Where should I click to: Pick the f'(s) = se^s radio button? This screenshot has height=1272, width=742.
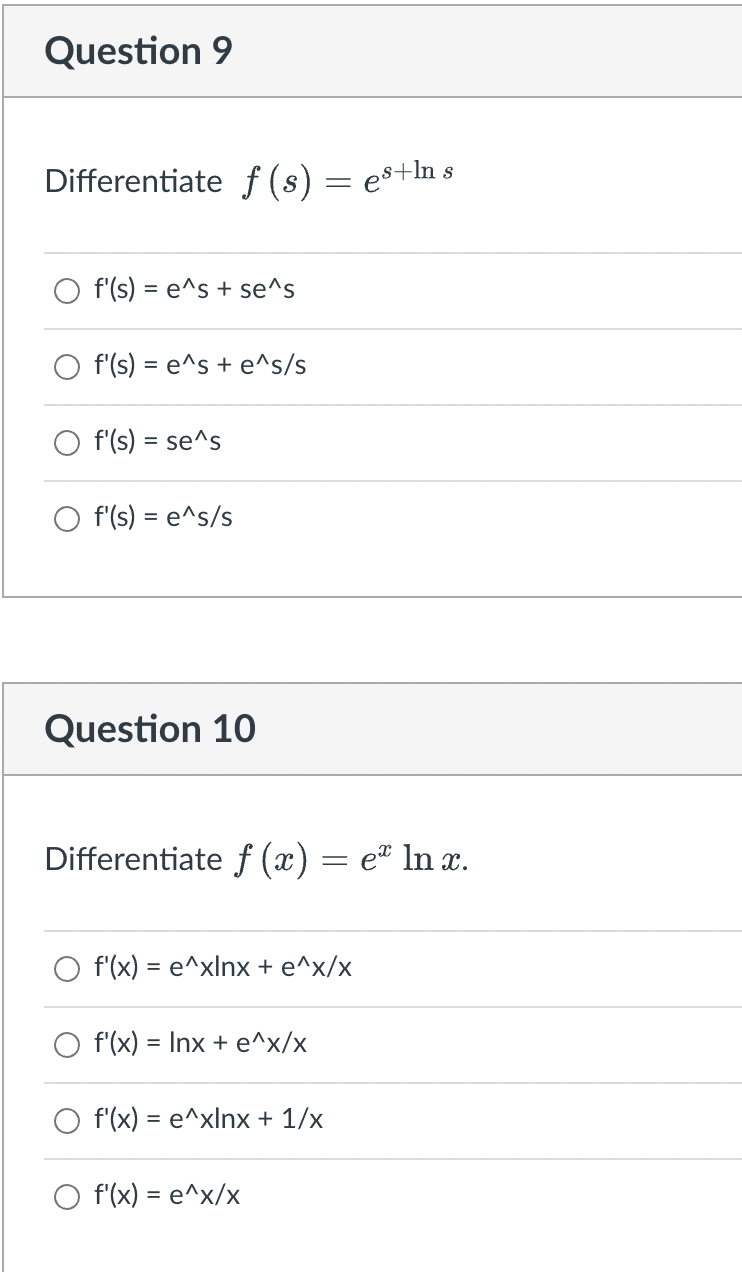tap(68, 443)
